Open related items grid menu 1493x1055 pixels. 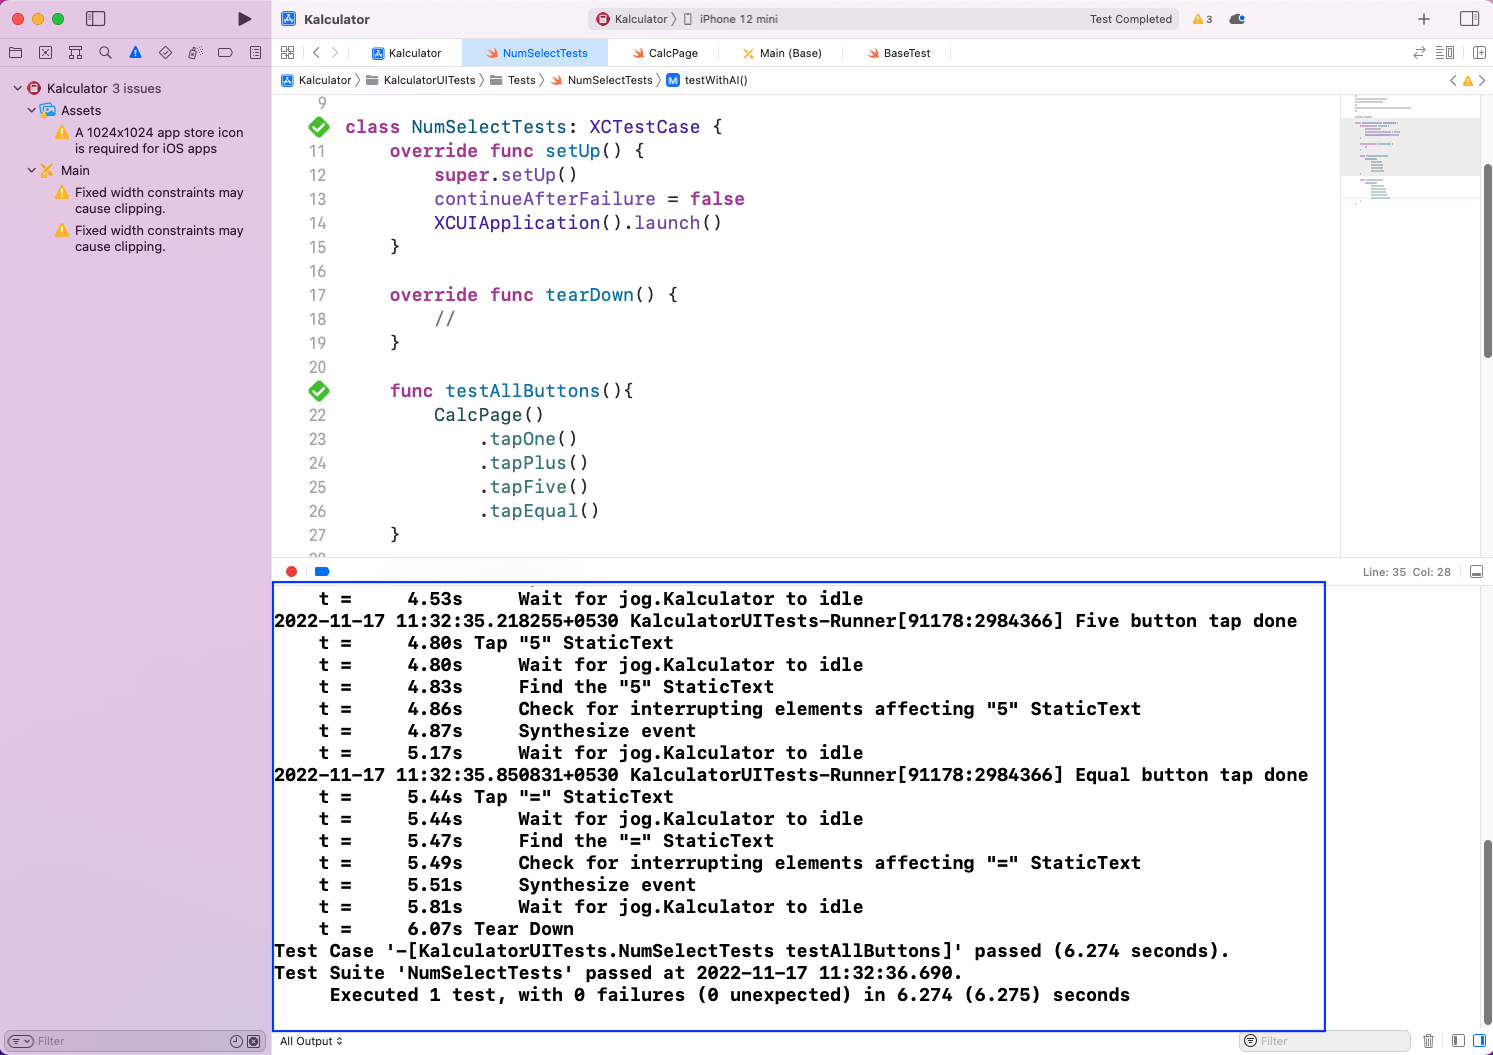coord(288,53)
